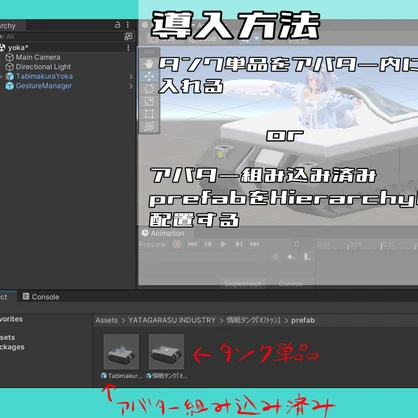Screen dimensions: 418x418
Task: Select the 惰眠タンク standalone prefab thumbnail
Action: (166, 352)
